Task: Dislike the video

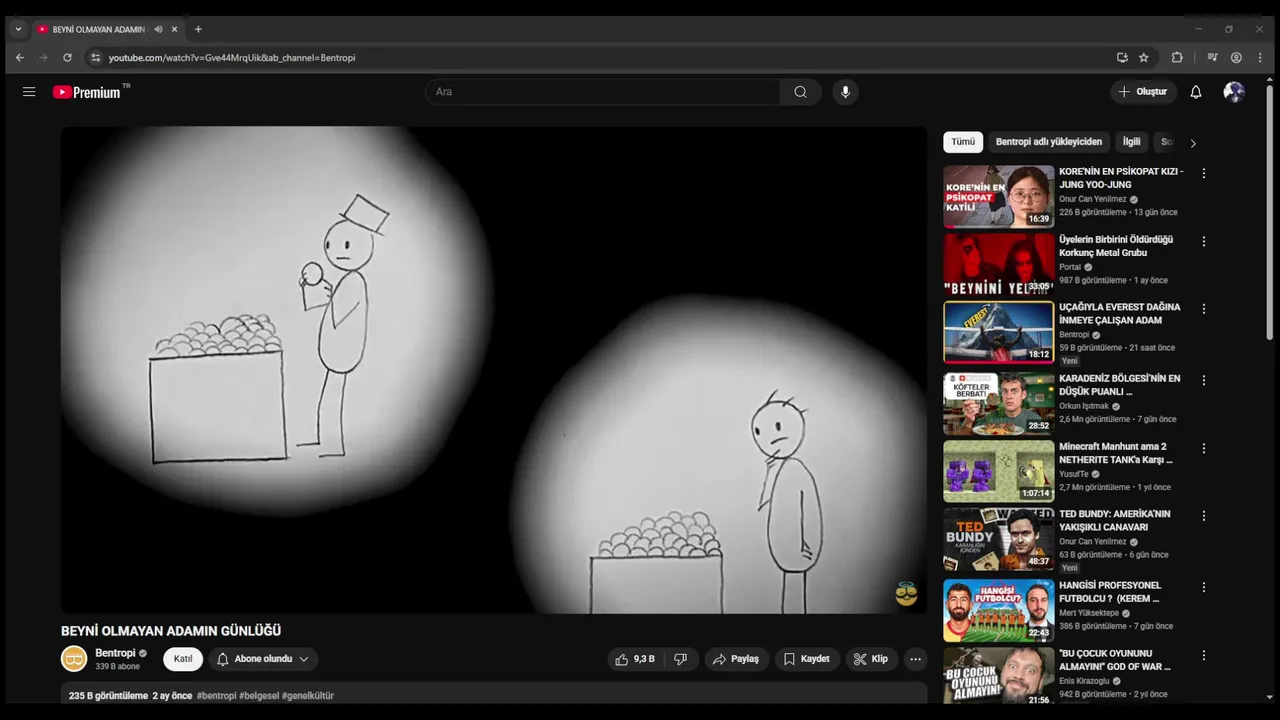Action: click(x=680, y=659)
